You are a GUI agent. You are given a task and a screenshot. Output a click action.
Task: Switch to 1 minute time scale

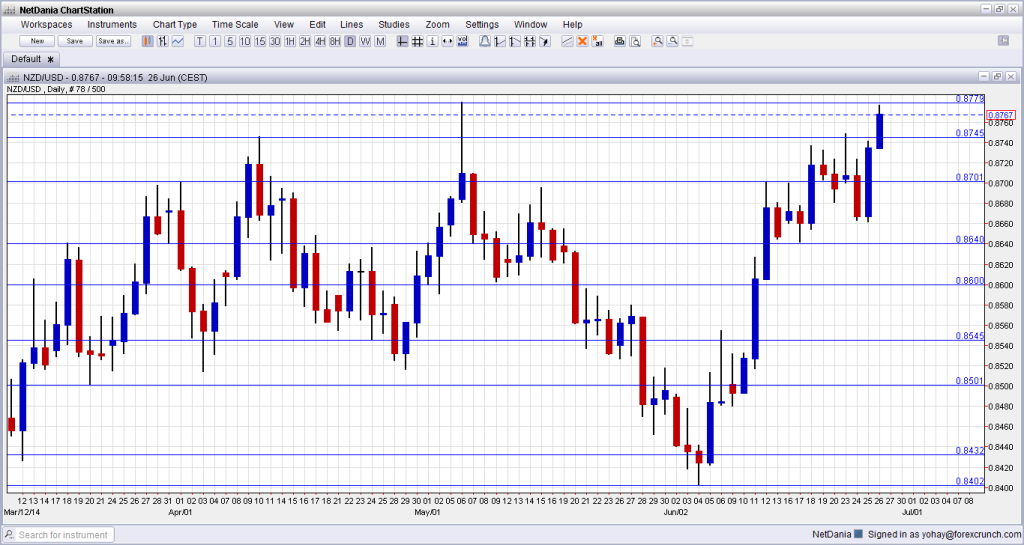215,41
